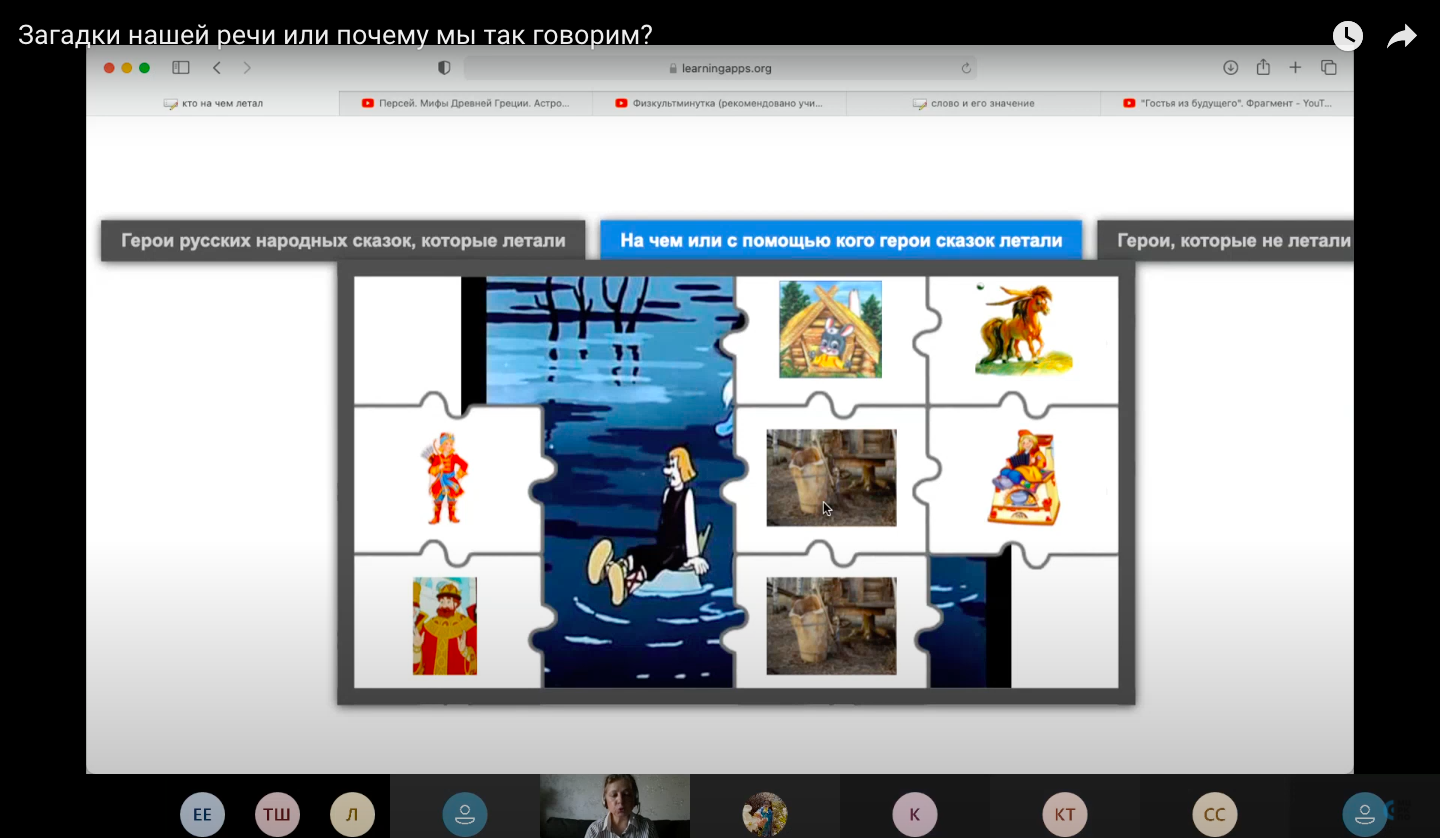Viewport: 1440px width, 838px height.
Task: Click the humpbacked horse puzzle piece
Action: [x=1023, y=330]
